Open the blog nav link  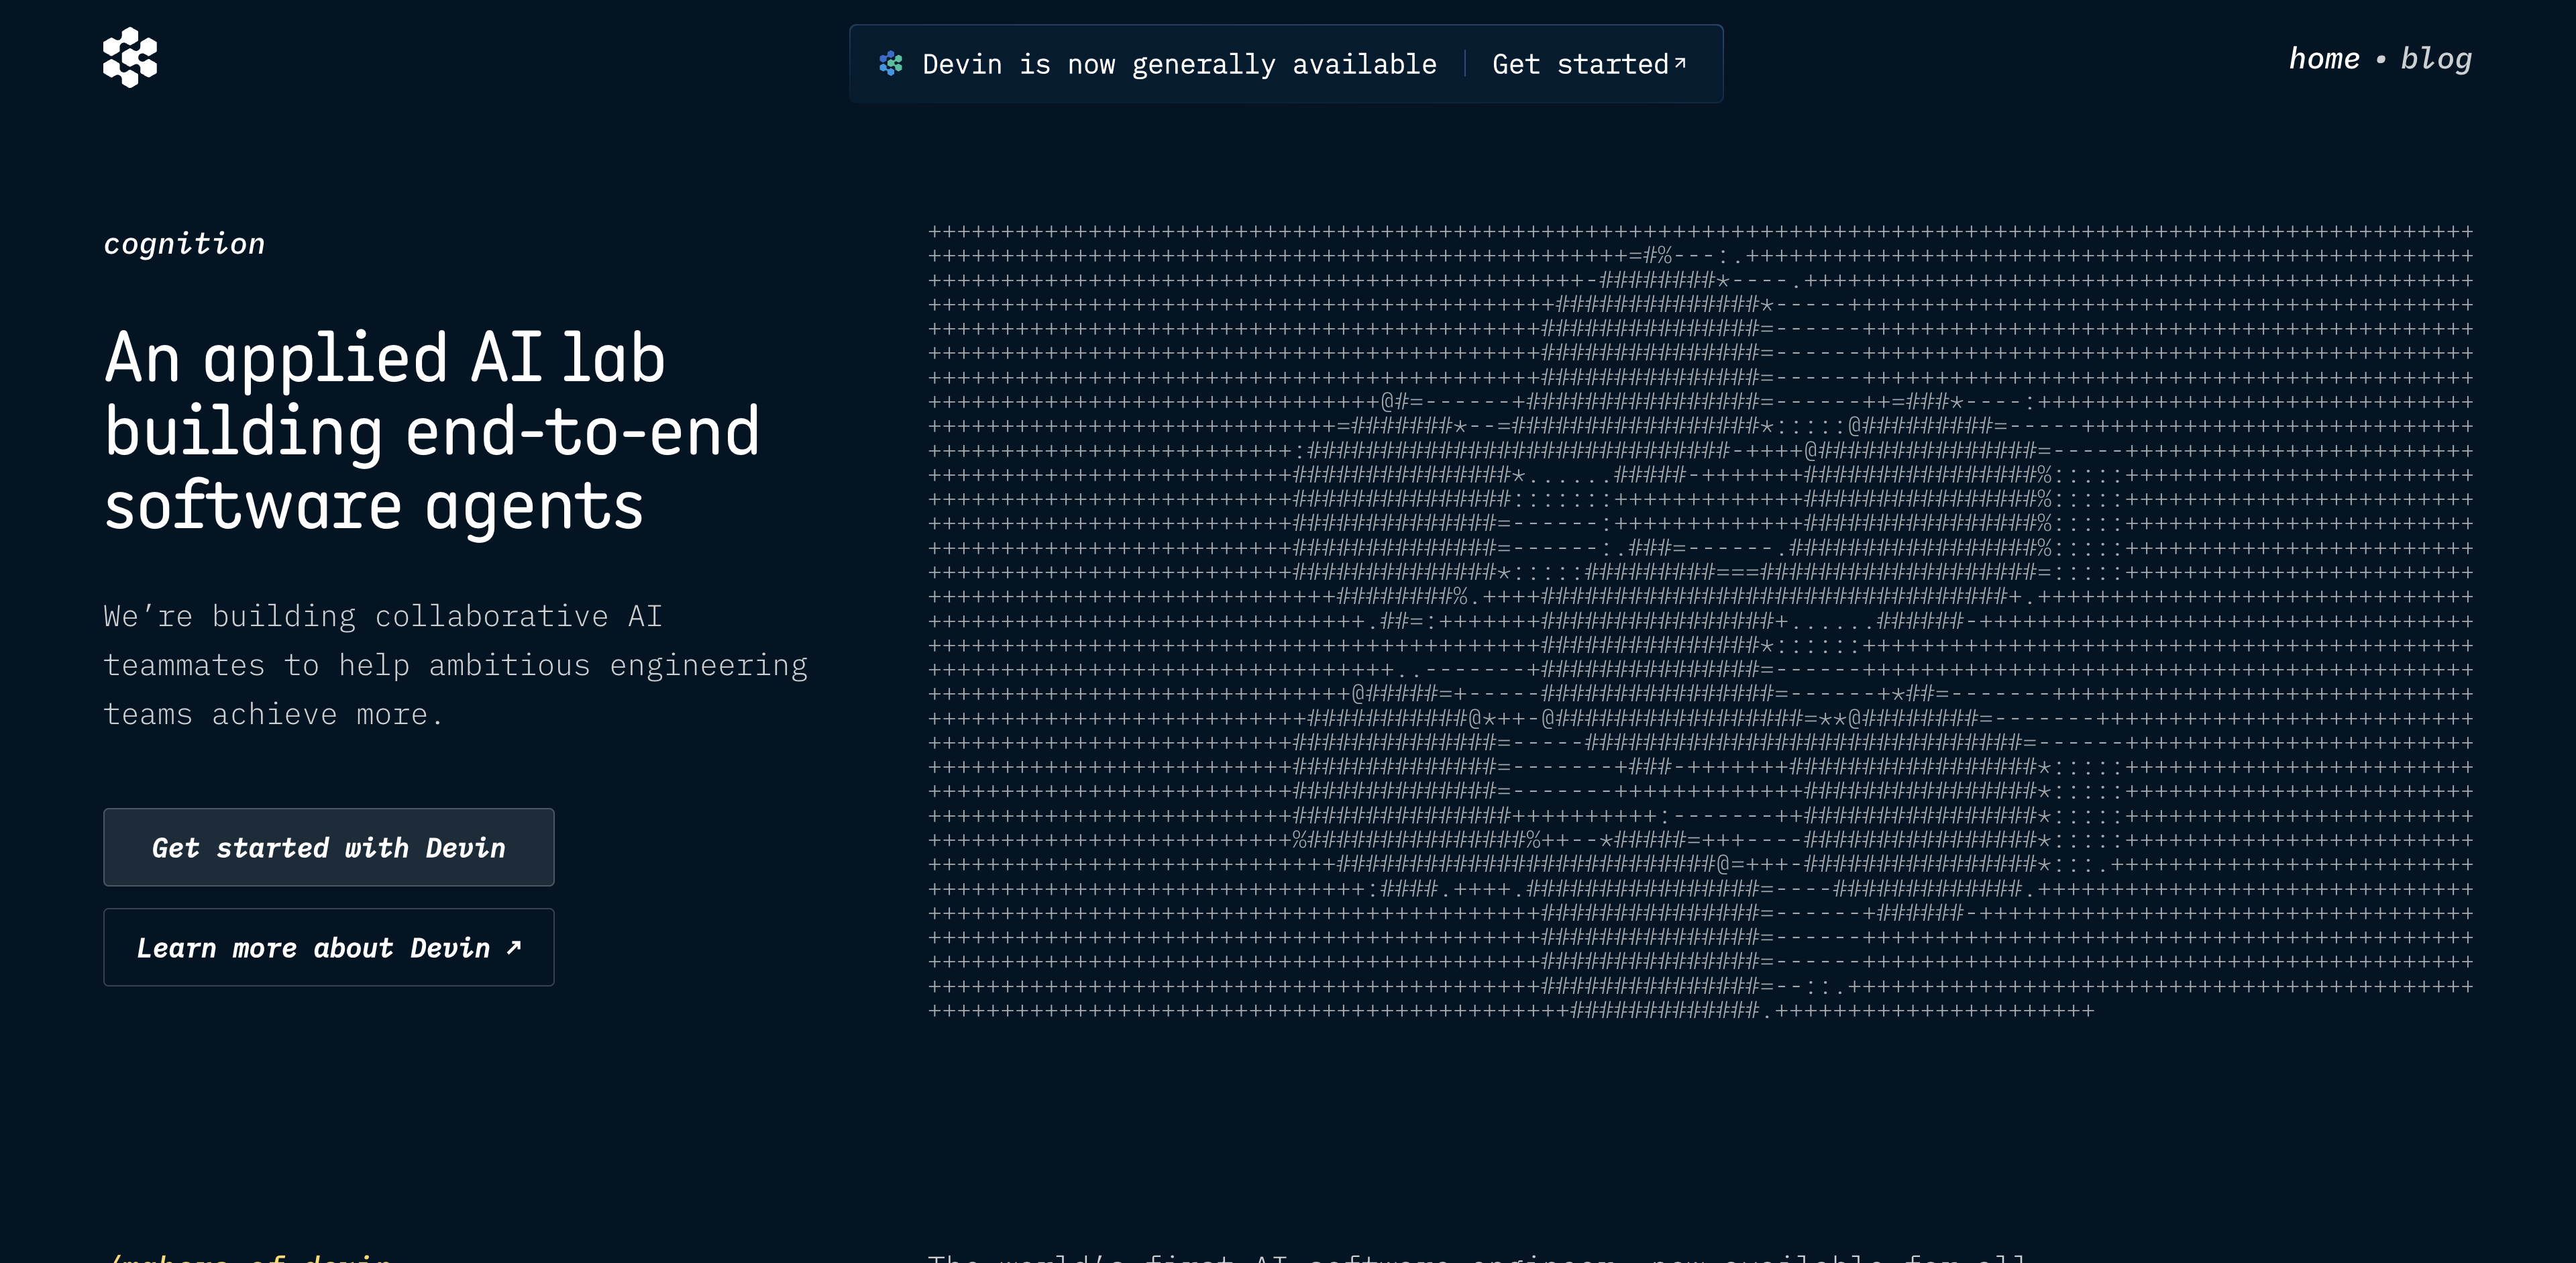pos(2436,59)
